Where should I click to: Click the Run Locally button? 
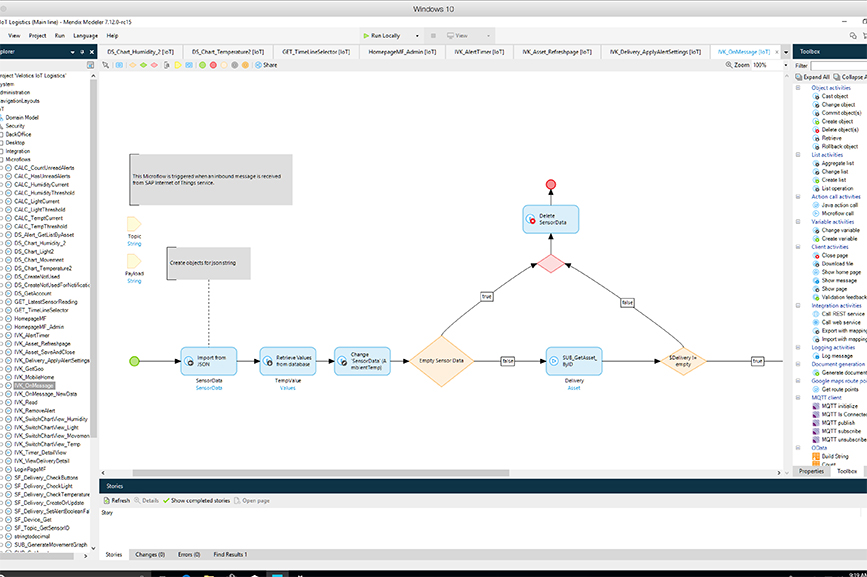click(382, 36)
